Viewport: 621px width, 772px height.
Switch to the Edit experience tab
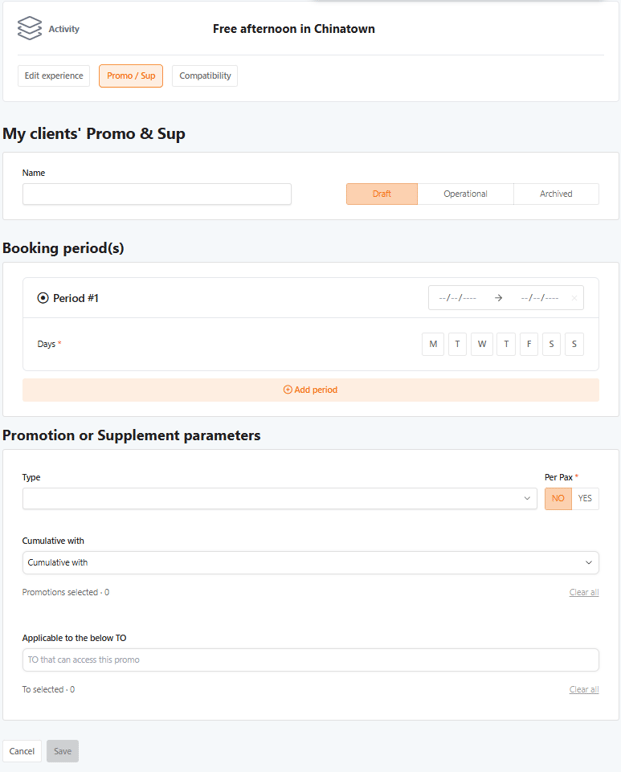pyautogui.click(x=54, y=76)
